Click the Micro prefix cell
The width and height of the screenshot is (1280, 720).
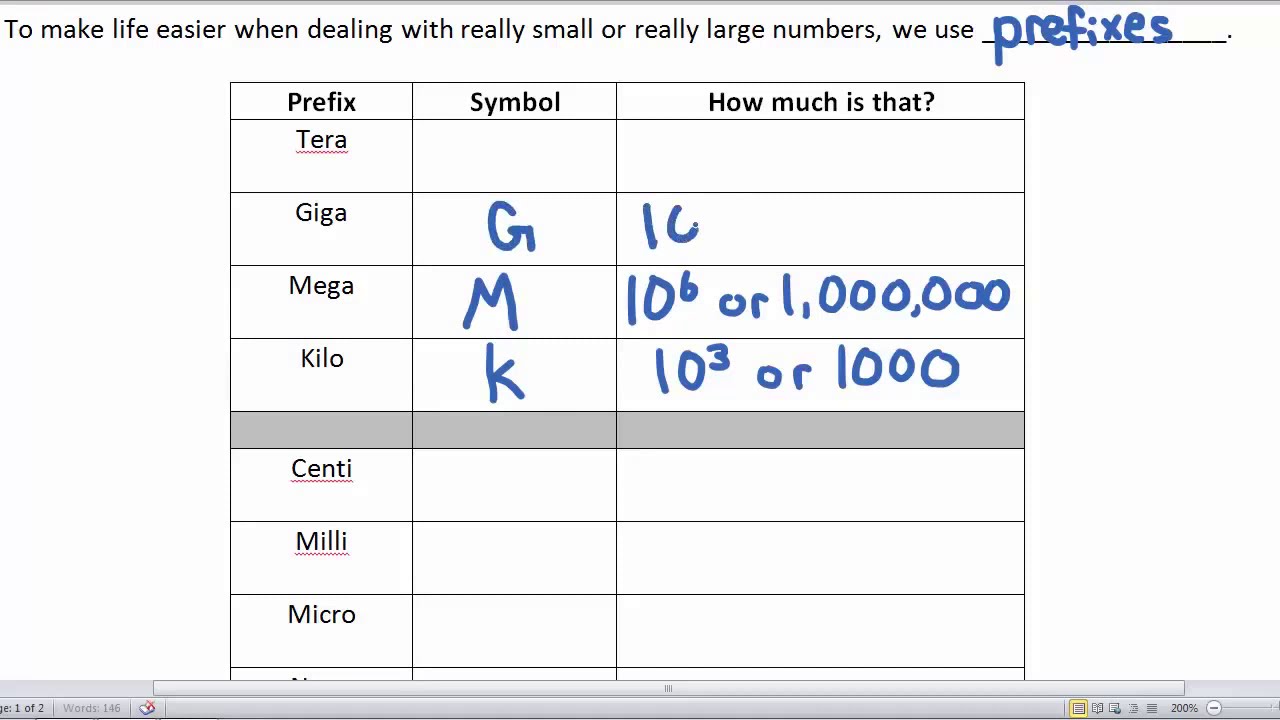click(321, 631)
